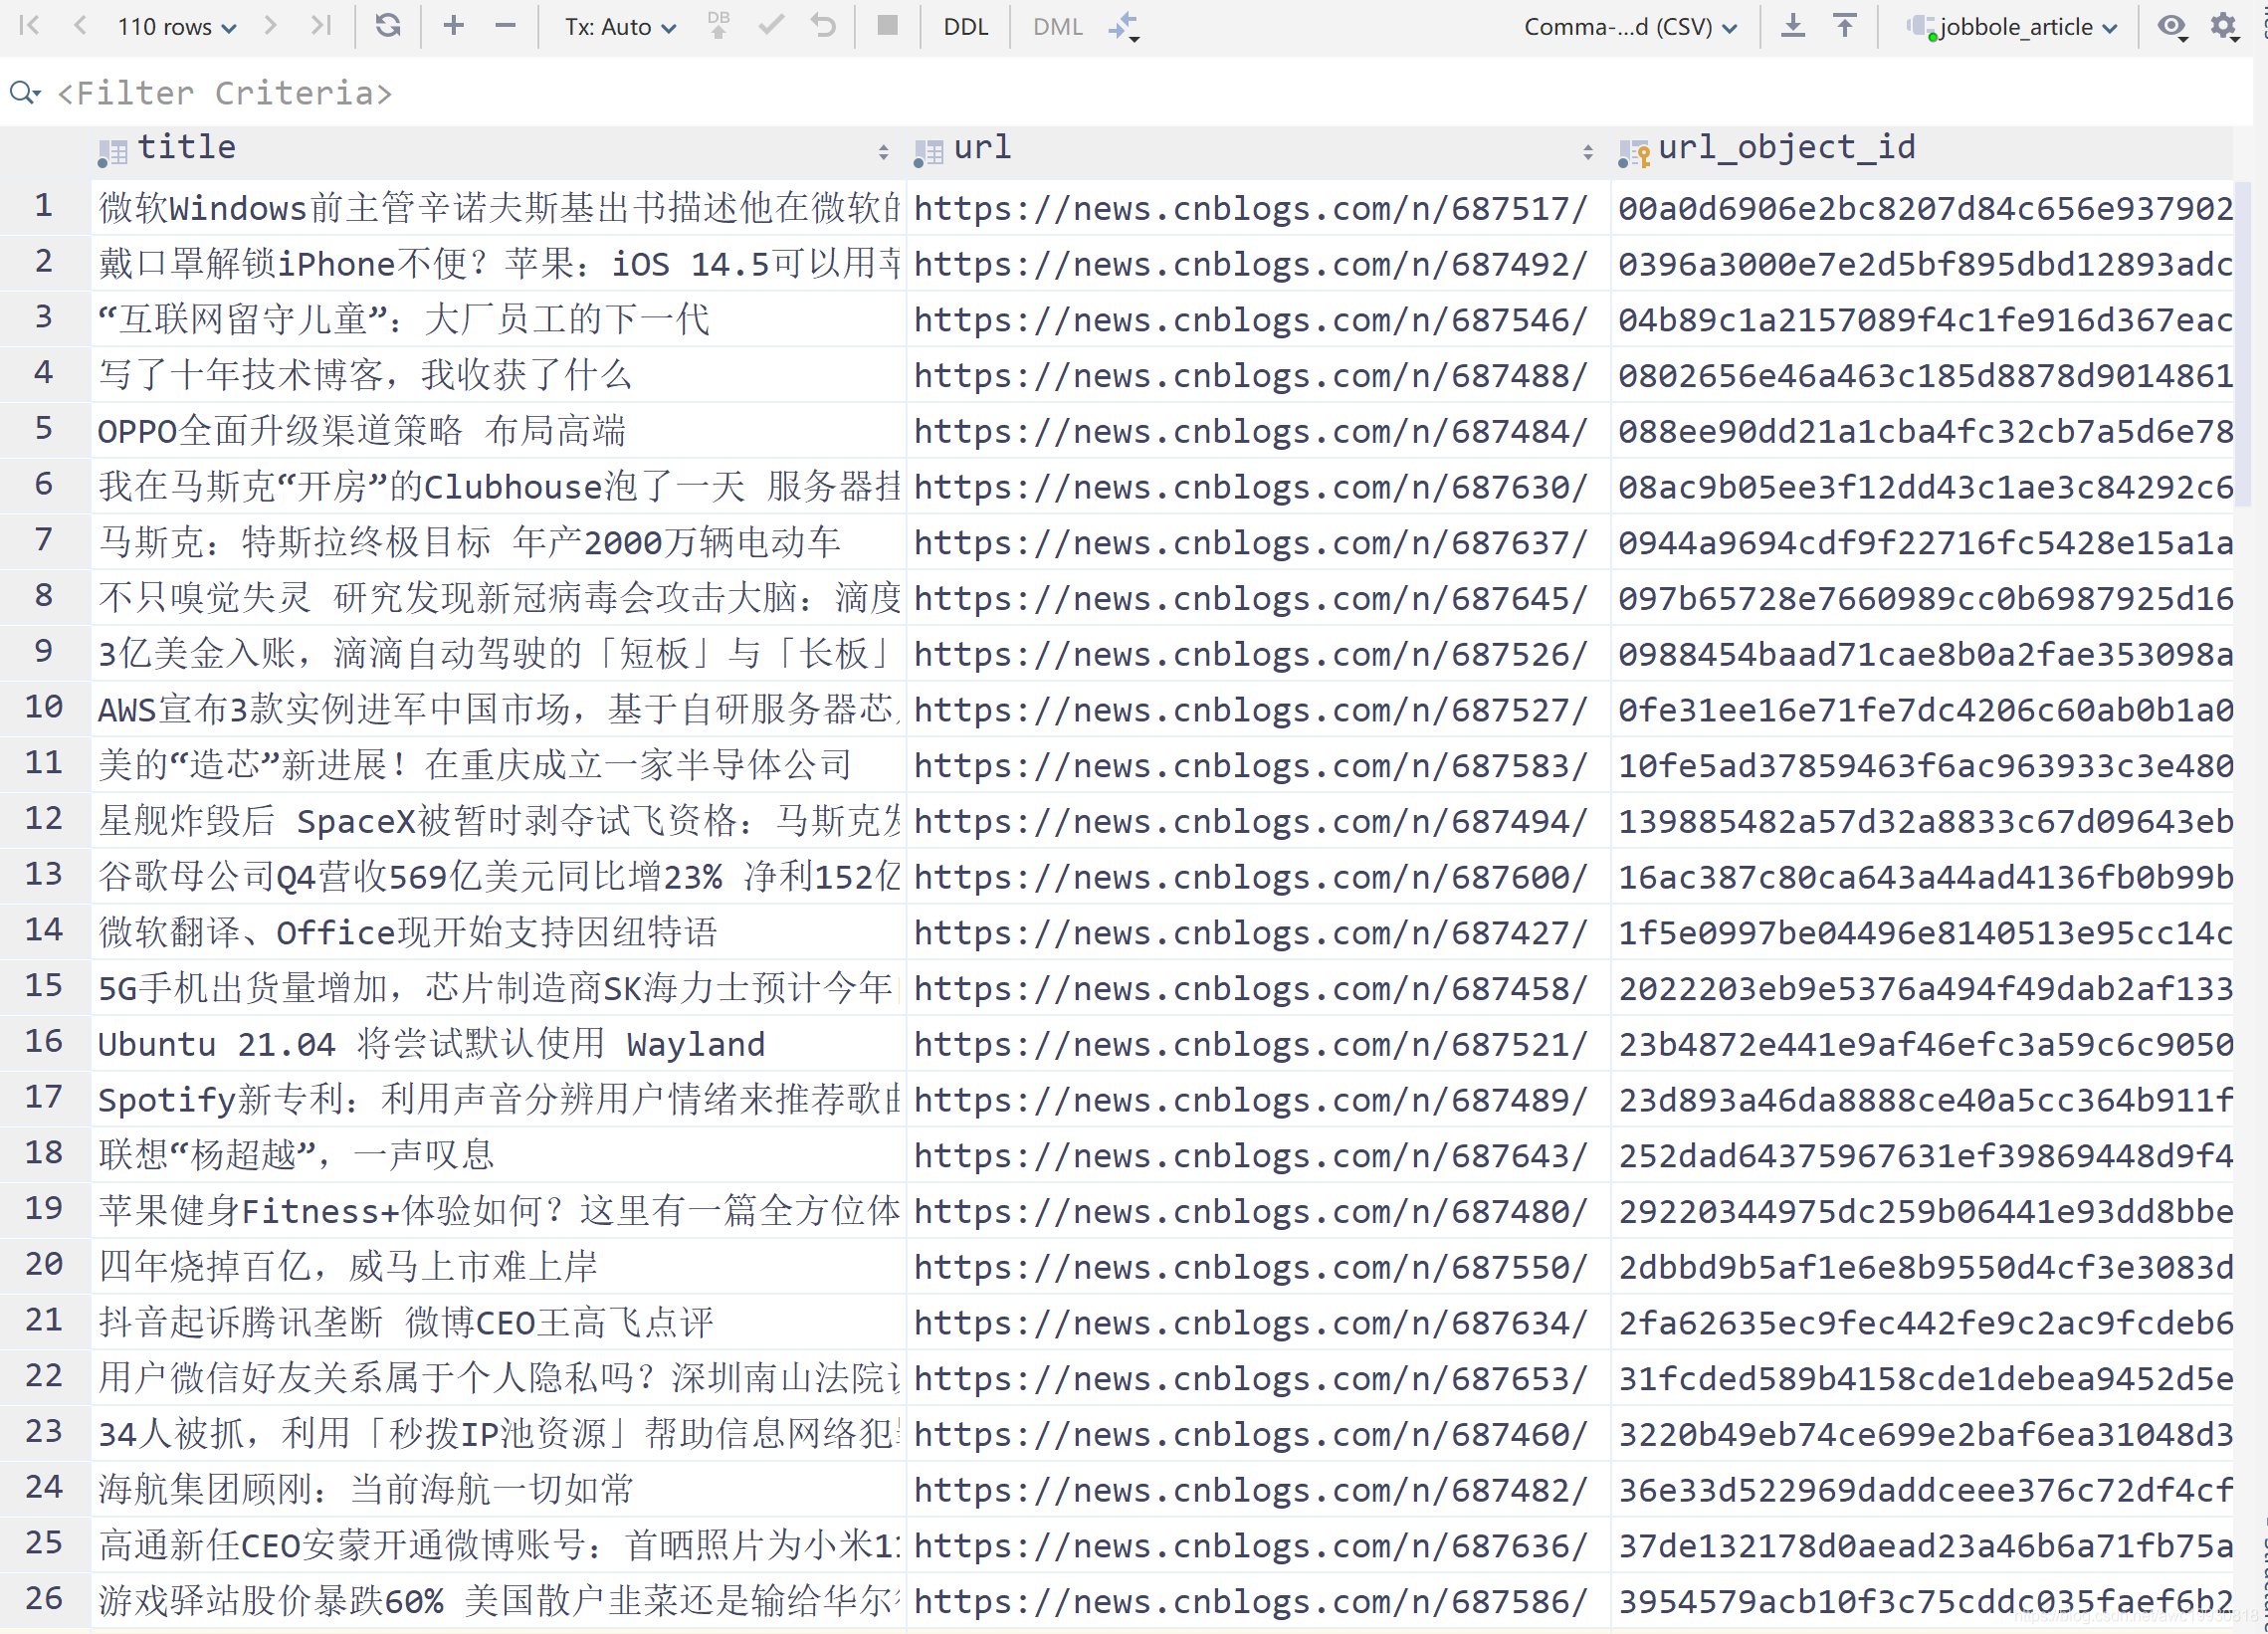Click the compare data icon next to DML
This screenshot has width=2268, height=1634.
tap(1123, 26)
